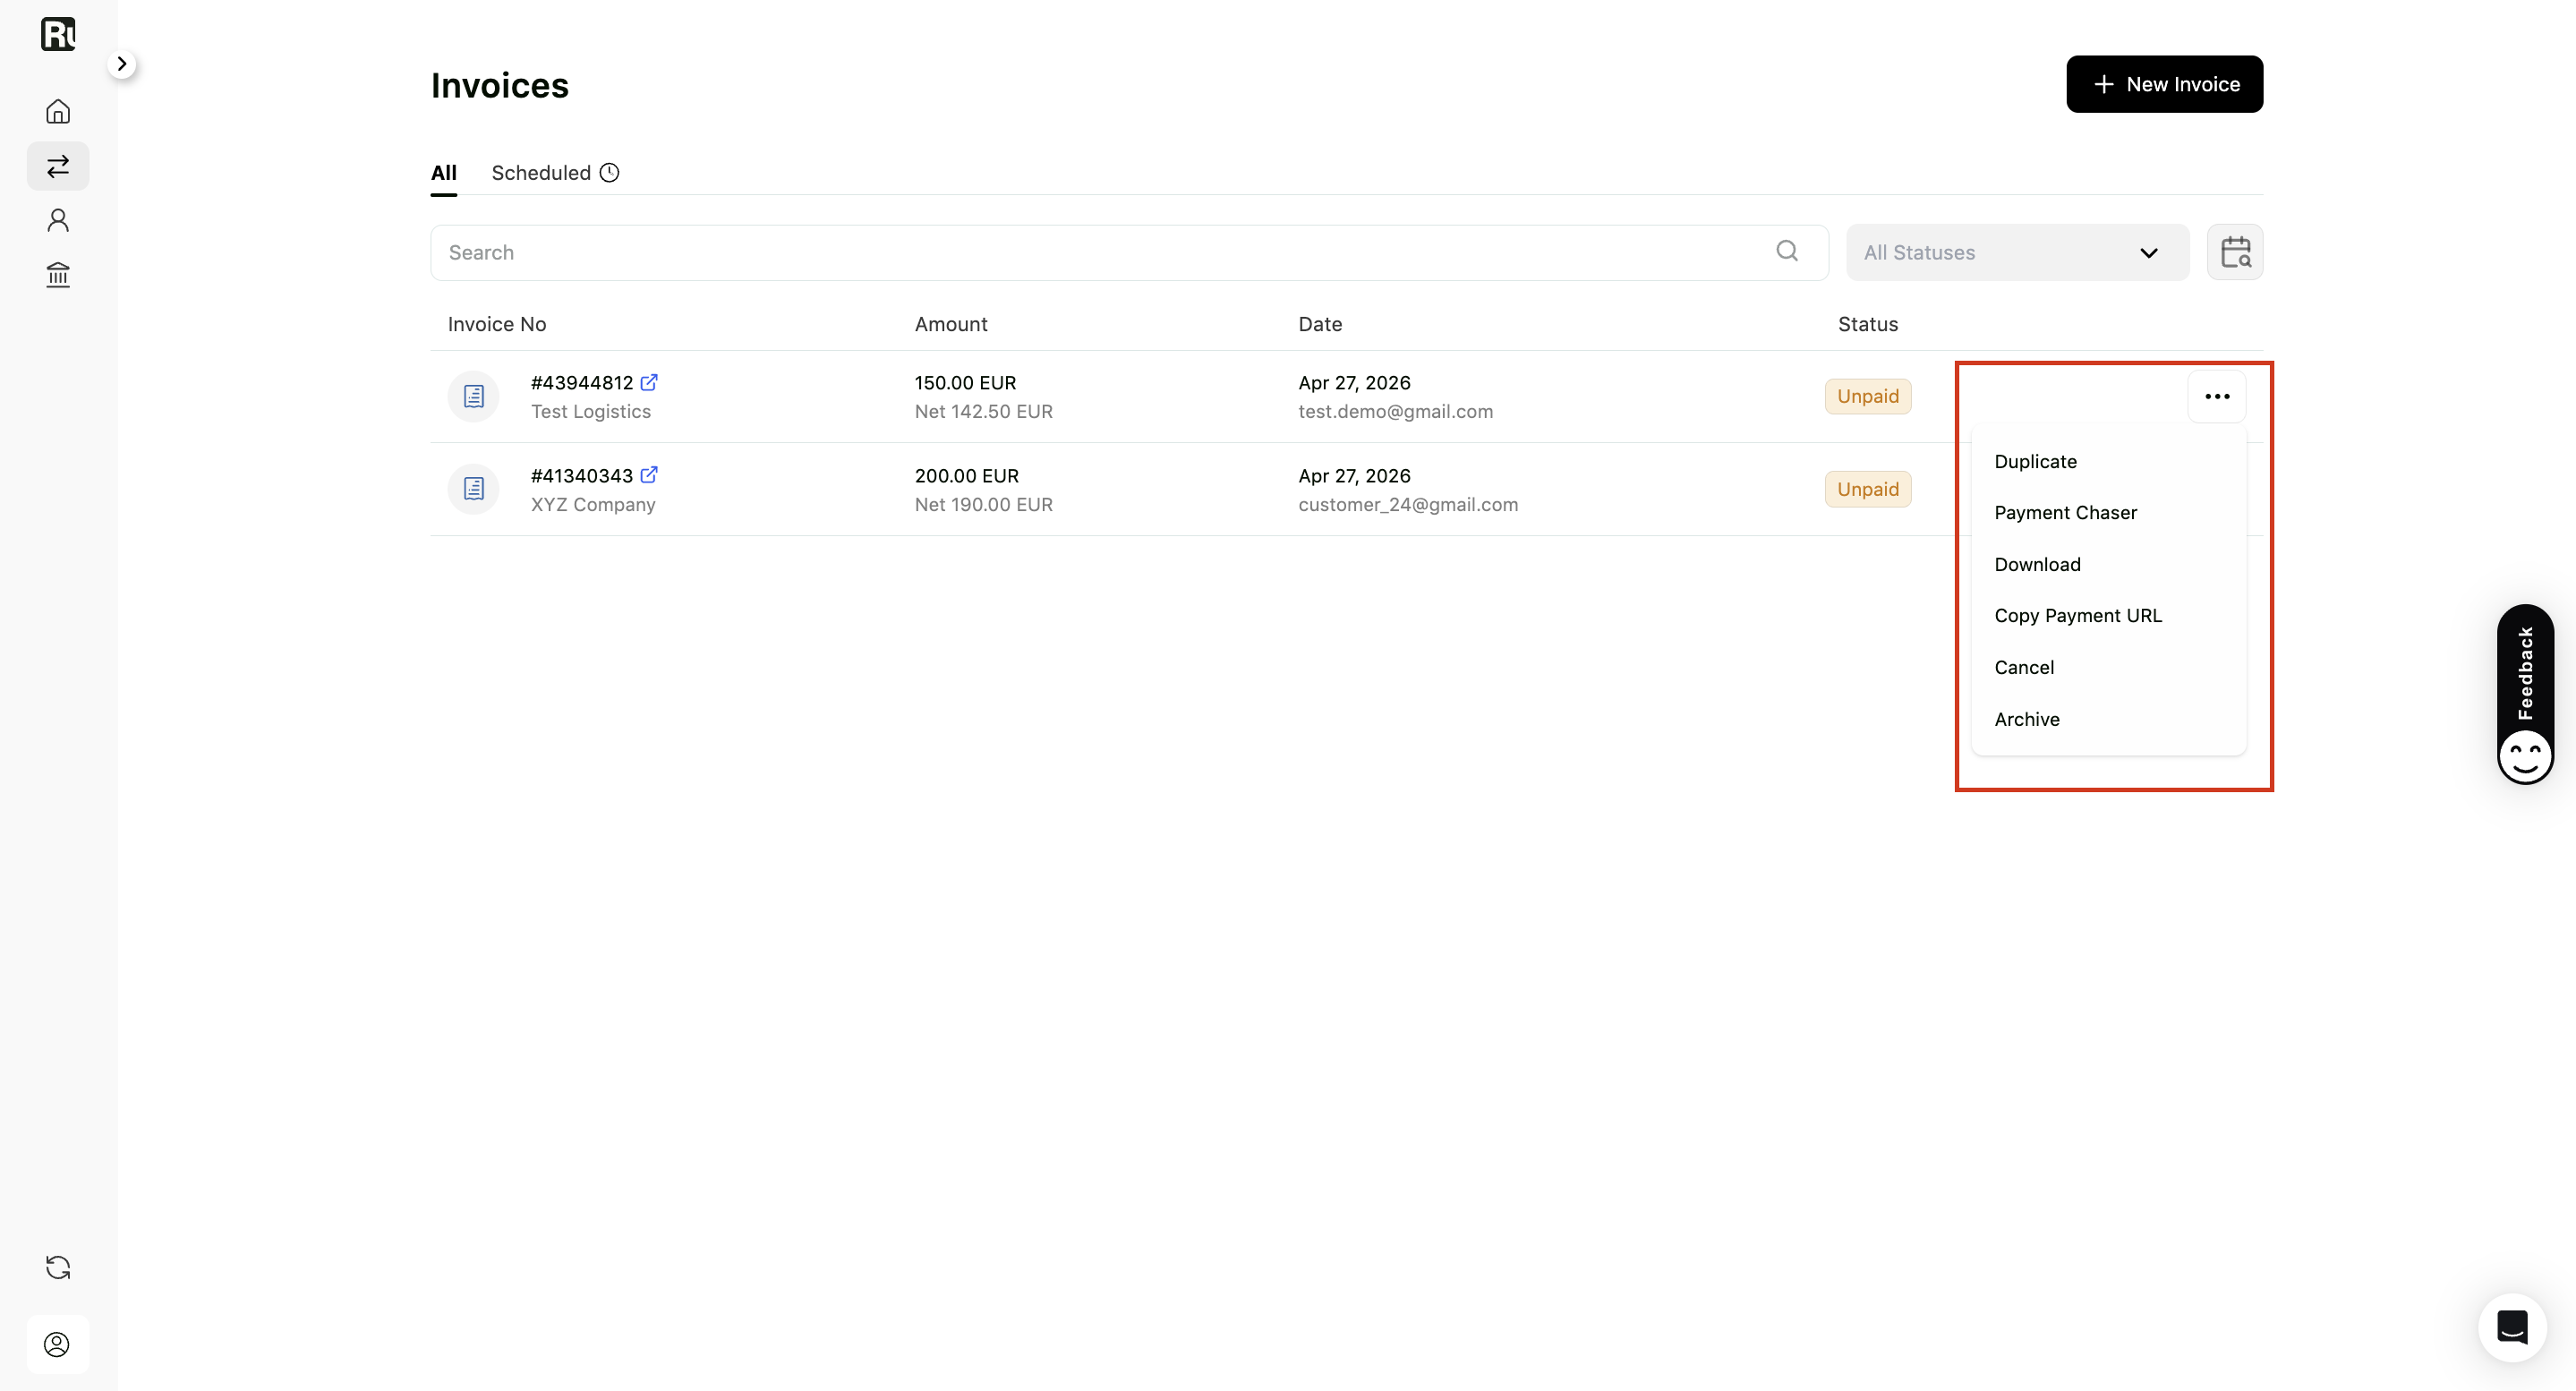Click the XYZ Company customer name
Viewport: 2576px width, 1391px height.
(593, 505)
